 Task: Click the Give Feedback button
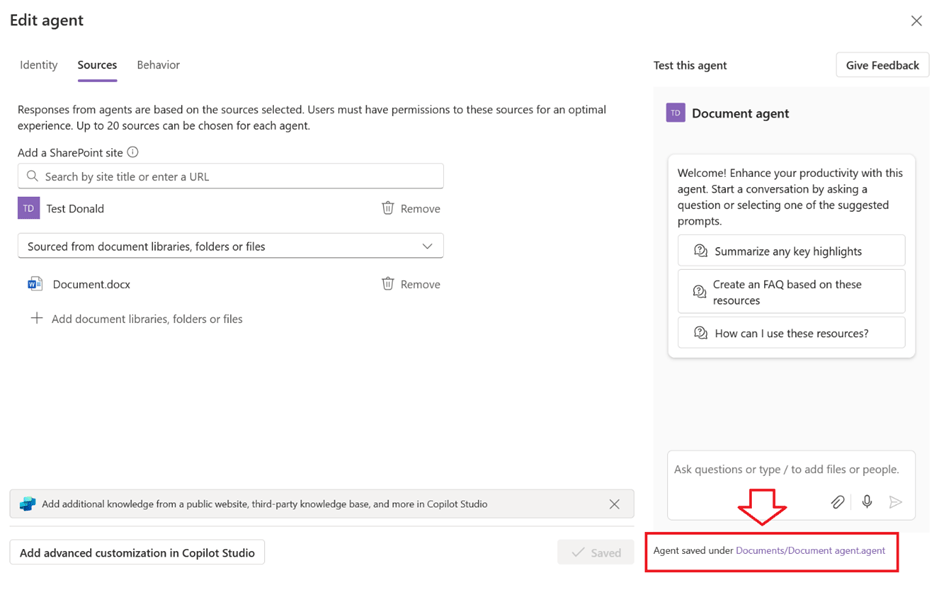click(882, 65)
